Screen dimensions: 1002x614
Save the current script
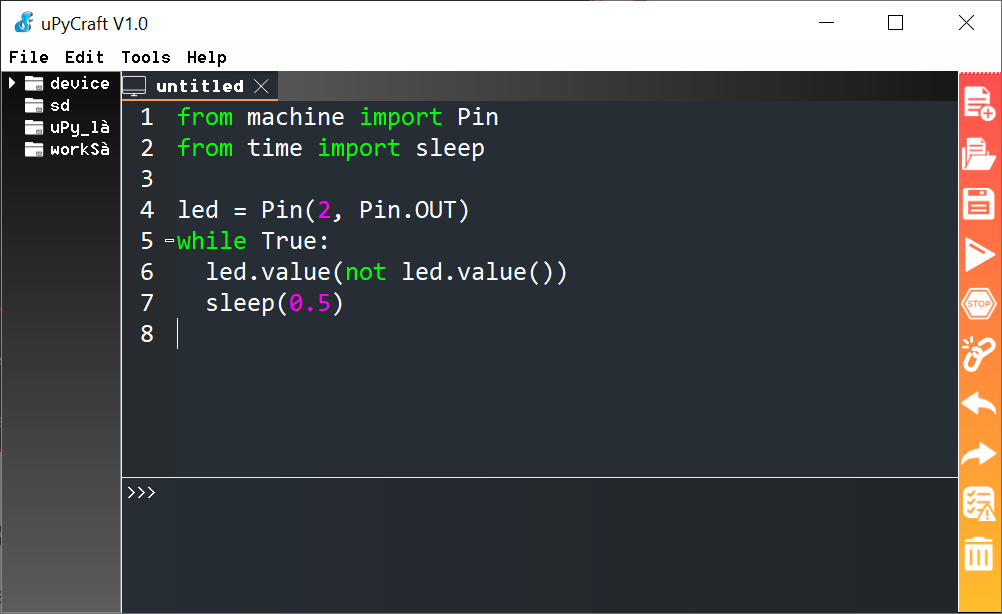point(978,204)
